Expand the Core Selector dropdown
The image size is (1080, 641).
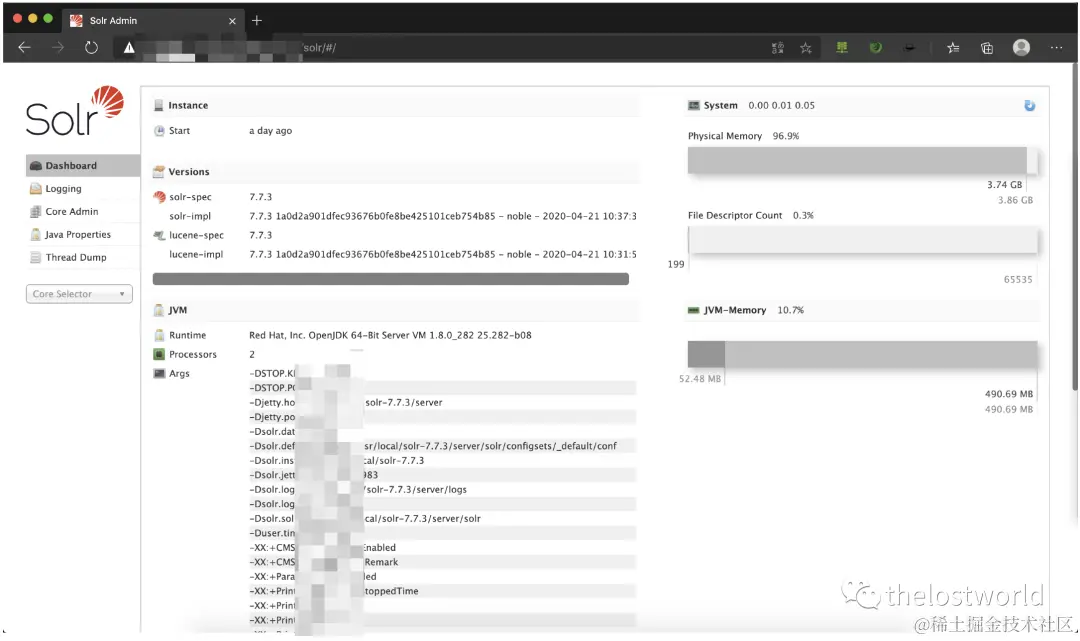pyautogui.click(x=79, y=294)
